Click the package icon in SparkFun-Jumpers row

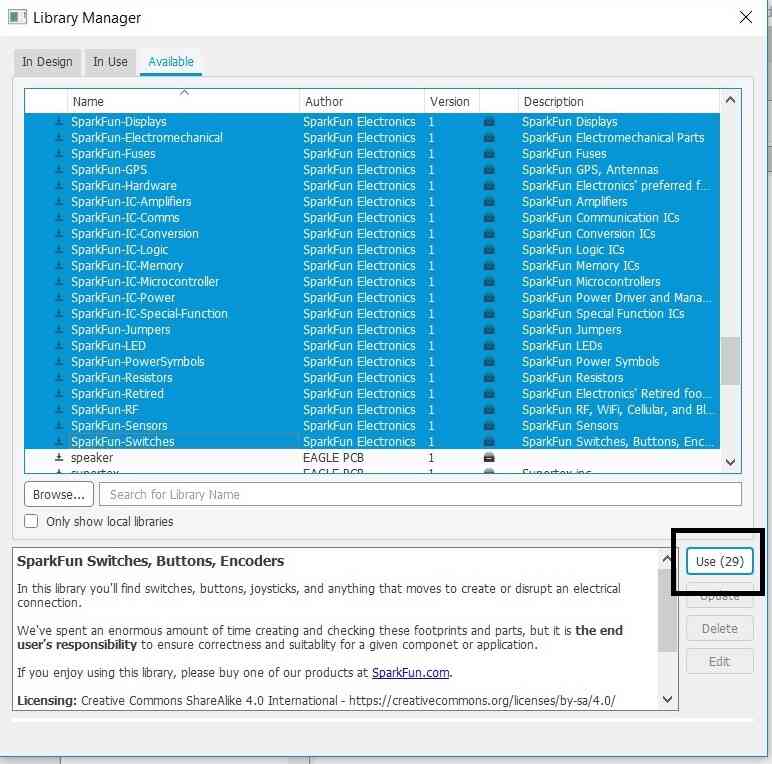(x=489, y=330)
